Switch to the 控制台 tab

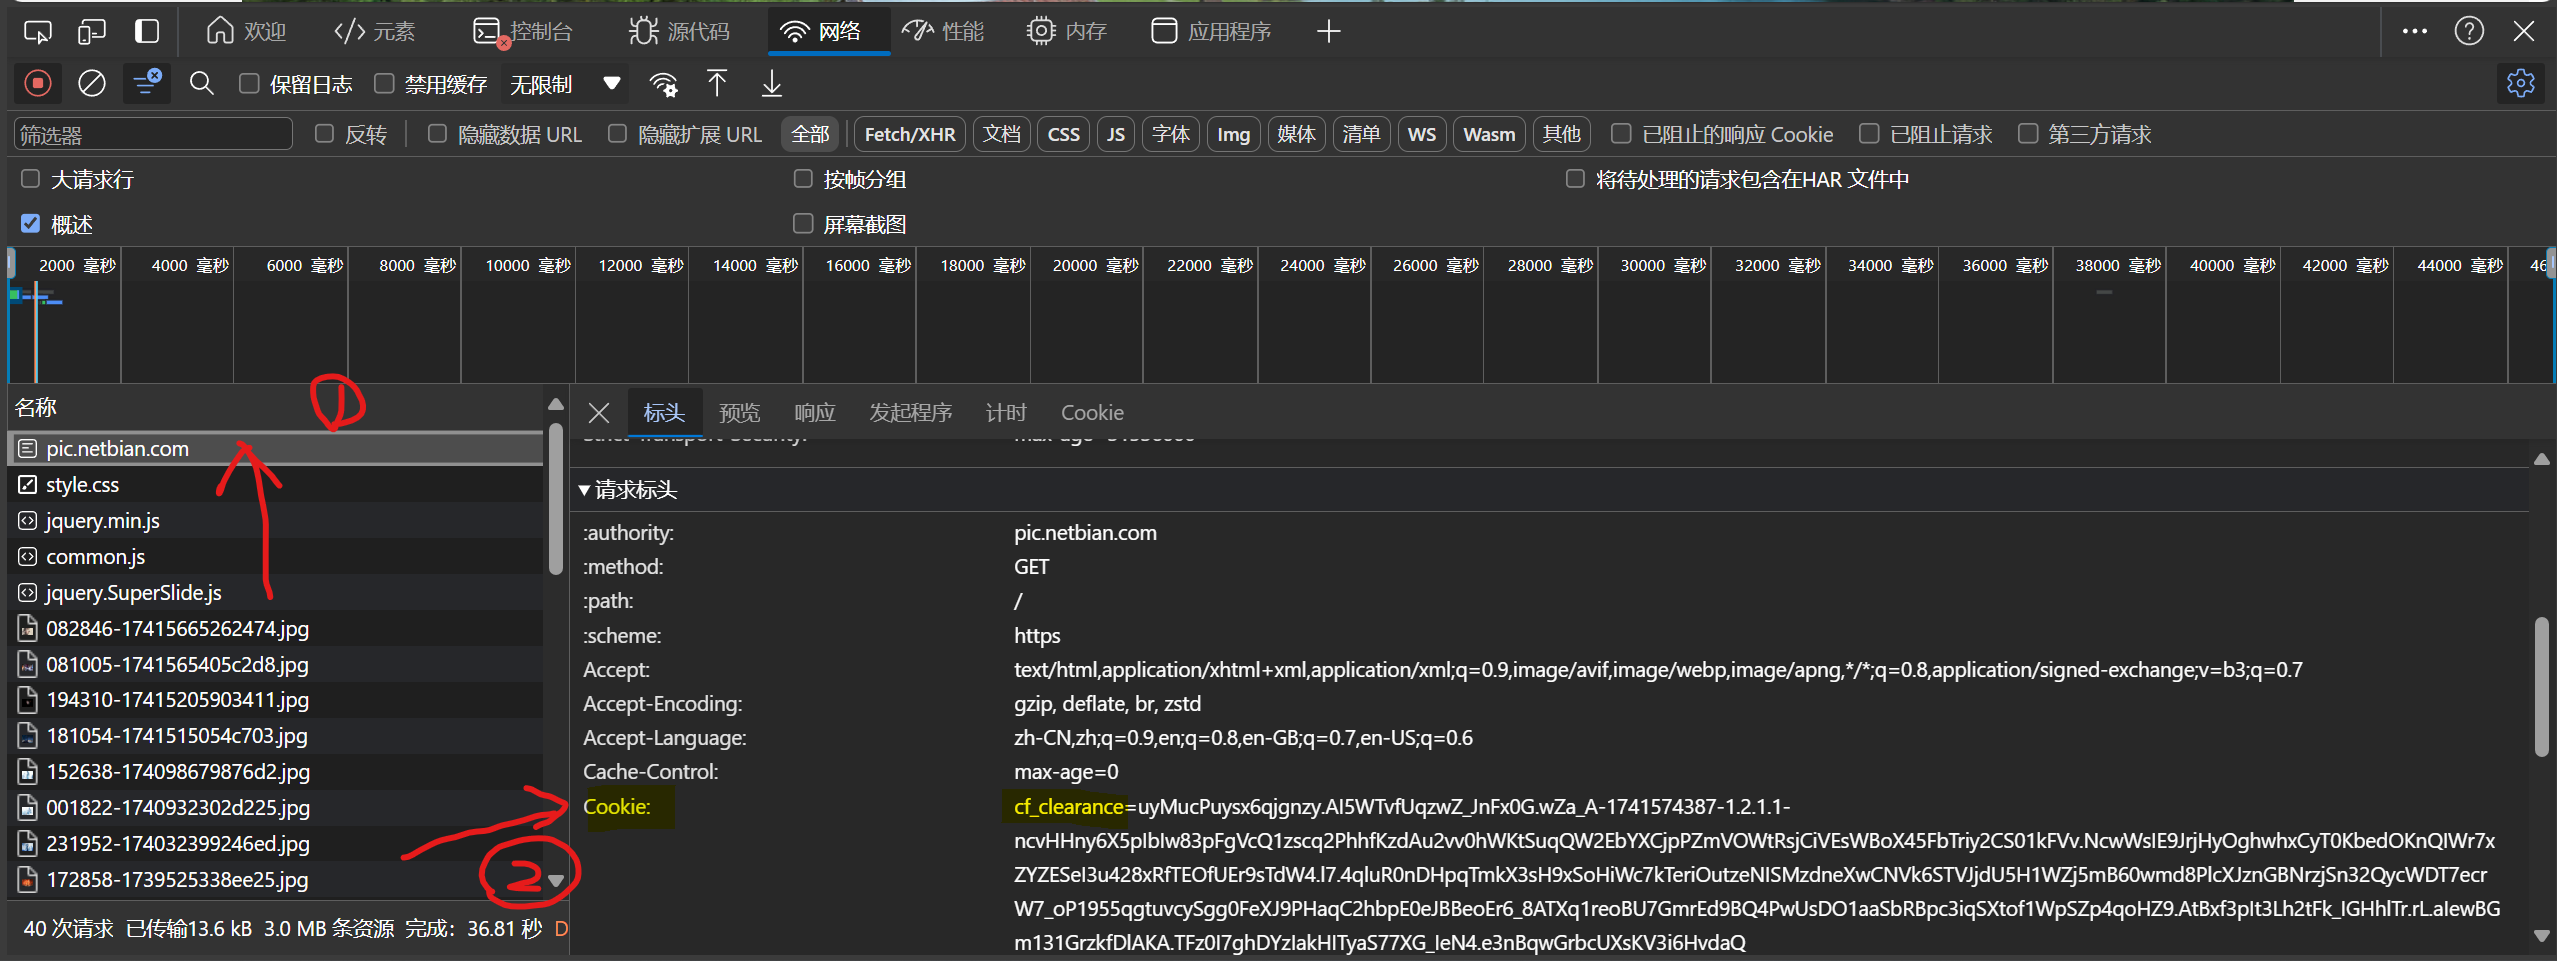pyautogui.click(x=523, y=31)
